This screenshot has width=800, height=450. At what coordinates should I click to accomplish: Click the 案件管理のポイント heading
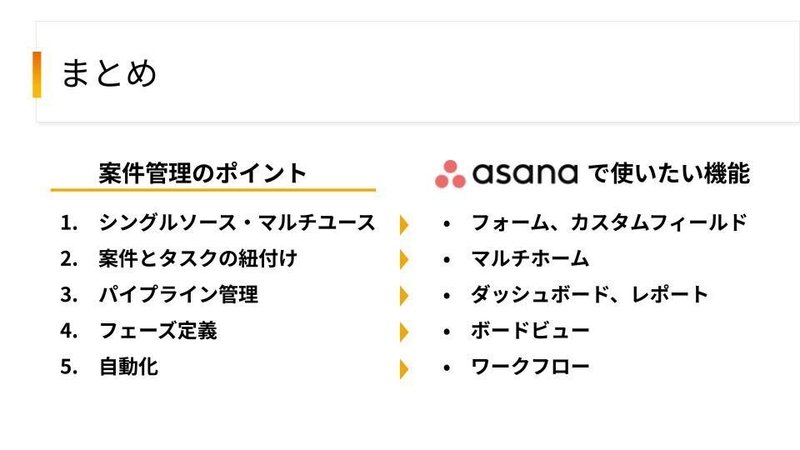click(x=203, y=173)
